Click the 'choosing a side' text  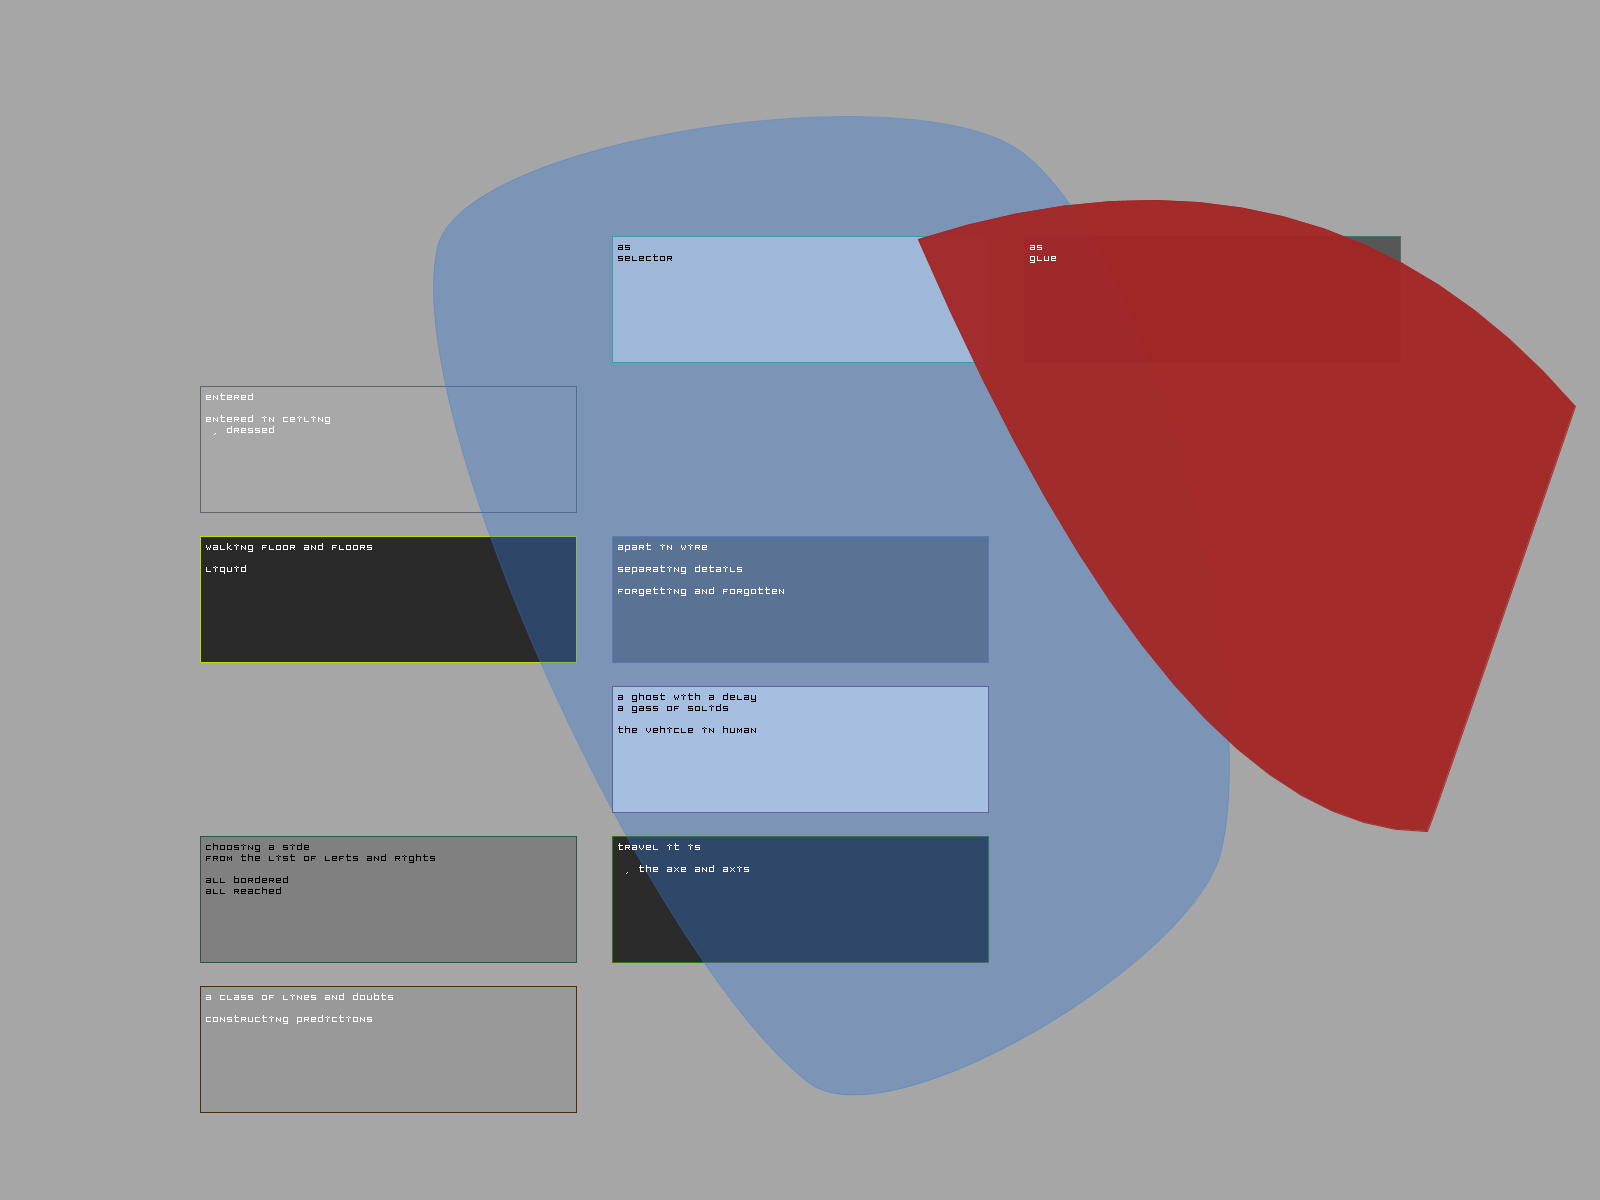click(x=257, y=847)
